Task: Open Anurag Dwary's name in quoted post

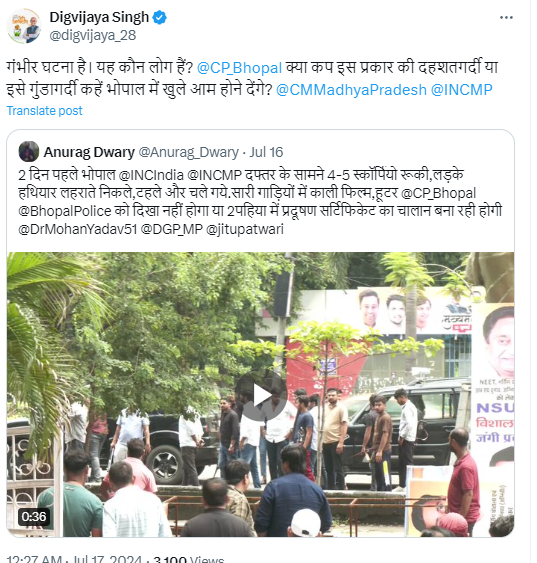Action: point(89,152)
